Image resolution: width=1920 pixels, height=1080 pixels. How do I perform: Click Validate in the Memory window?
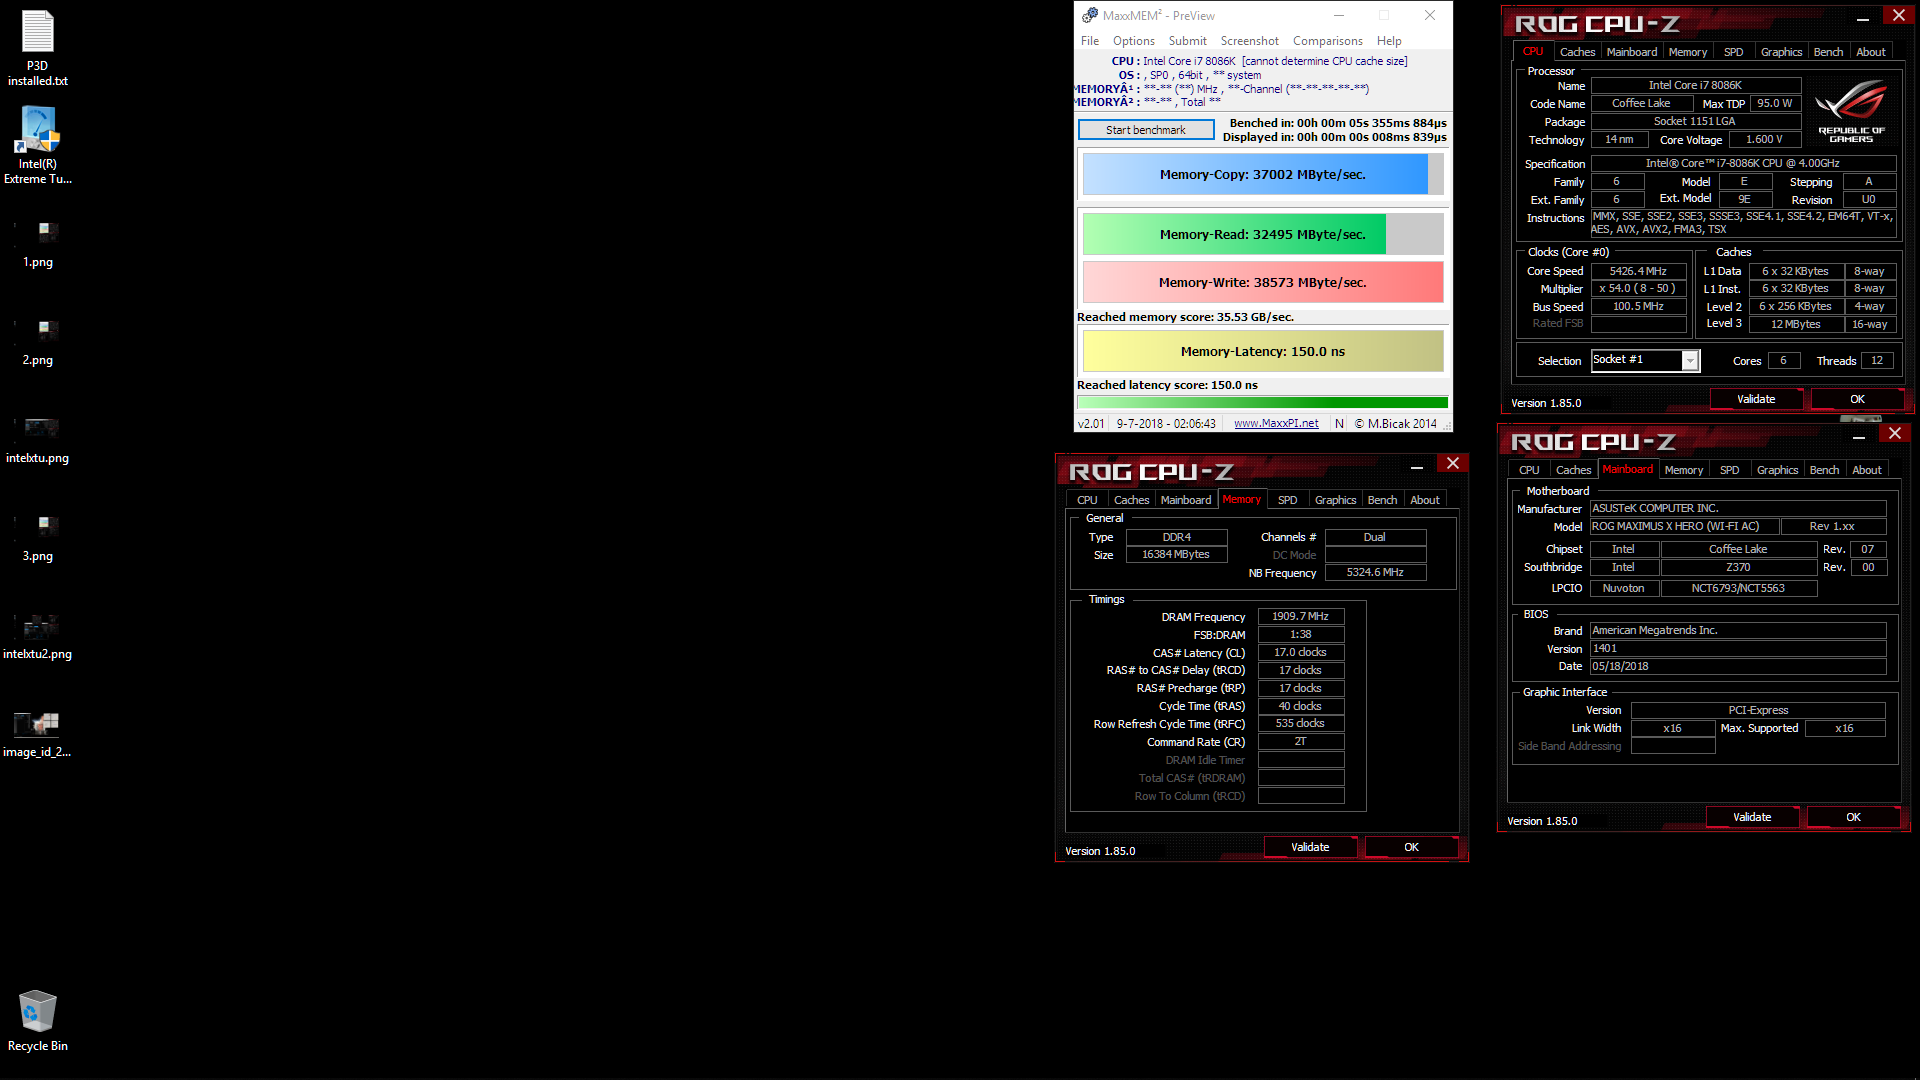point(1310,847)
